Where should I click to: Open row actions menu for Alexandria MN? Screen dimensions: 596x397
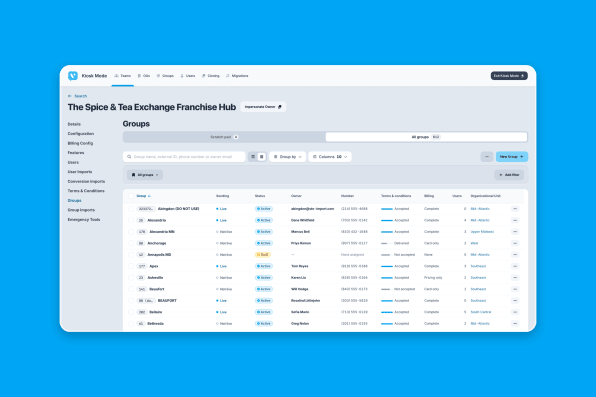click(515, 232)
